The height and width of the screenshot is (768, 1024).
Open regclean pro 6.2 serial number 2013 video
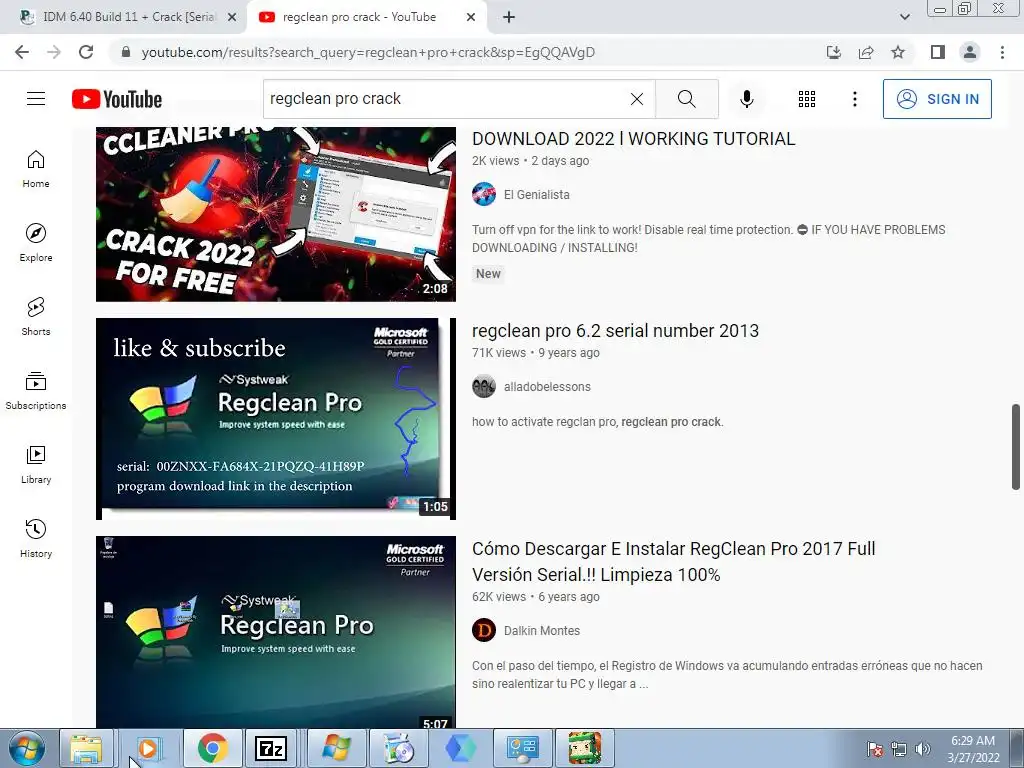[x=615, y=331]
